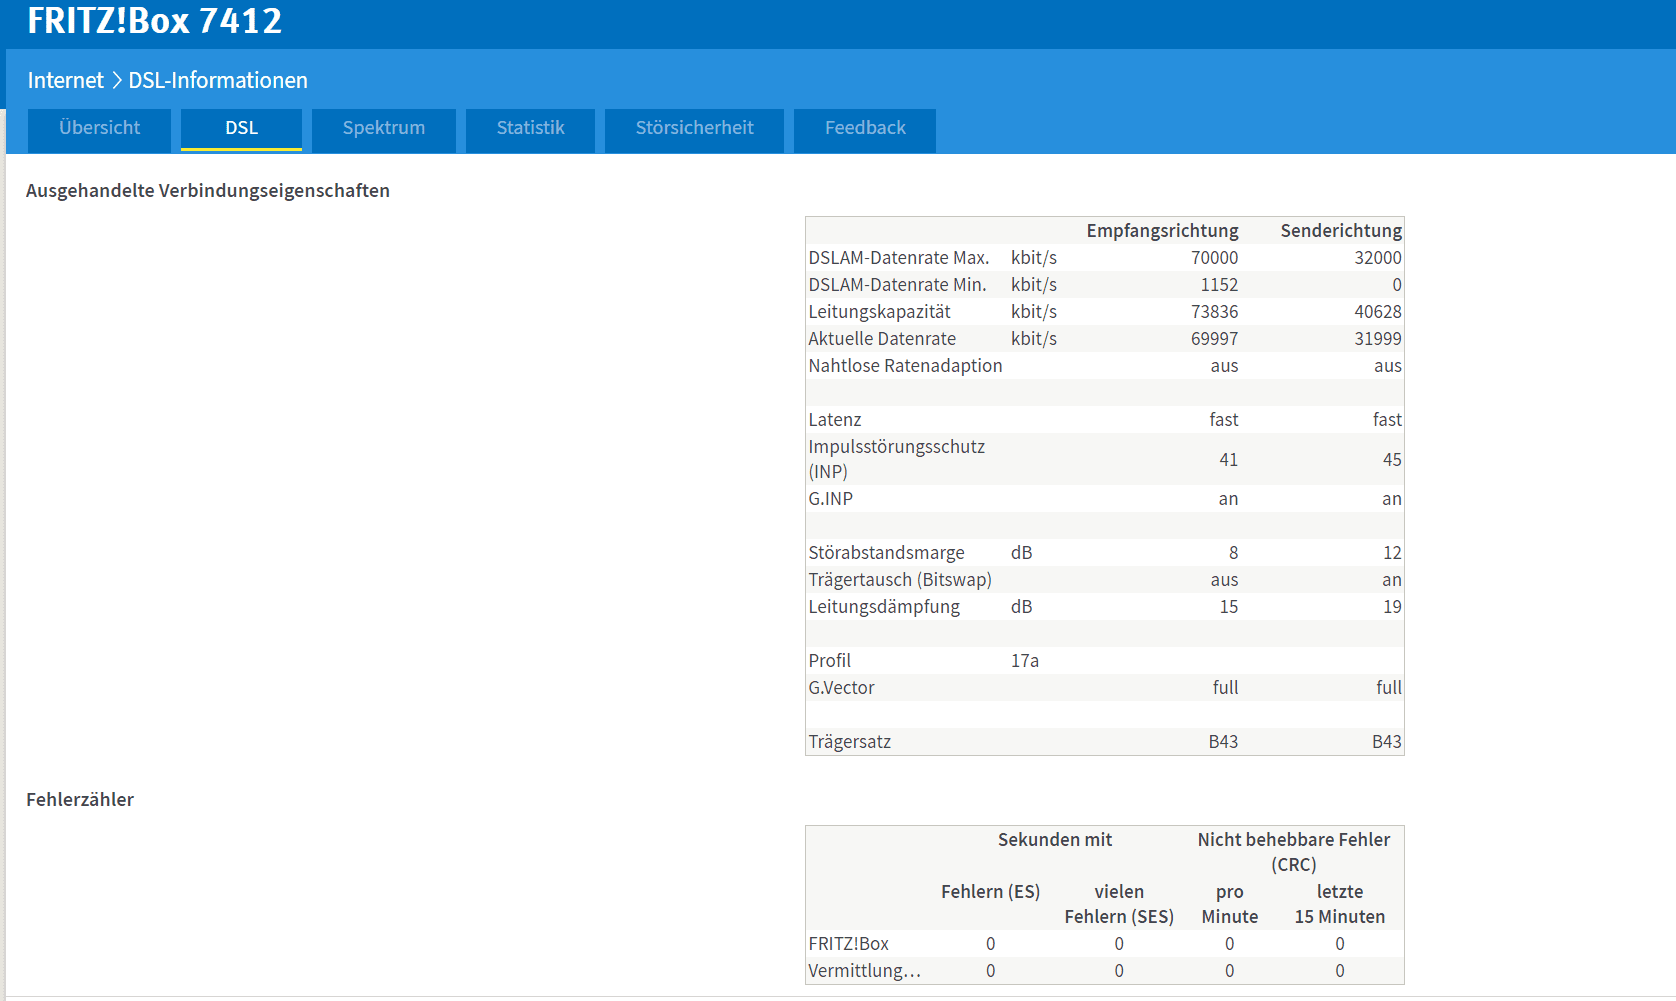
Task: Click the pro Minute column header
Action: click(1229, 904)
